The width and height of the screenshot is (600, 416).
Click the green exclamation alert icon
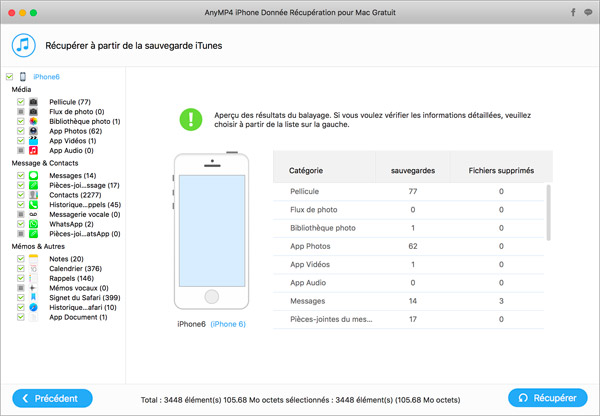(191, 119)
